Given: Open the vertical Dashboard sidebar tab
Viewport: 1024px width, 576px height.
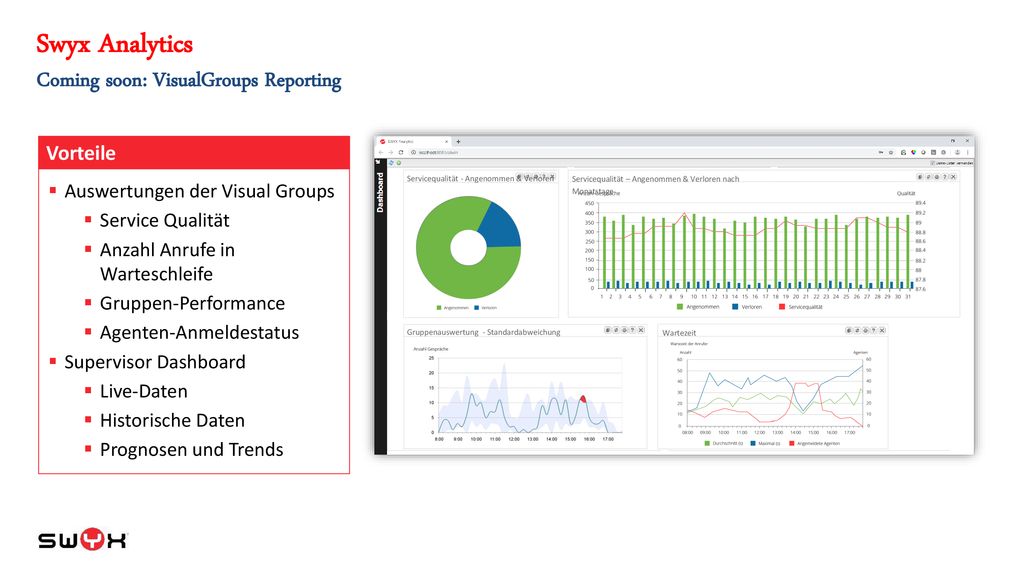Looking at the screenshot, I should click(380, 192).
